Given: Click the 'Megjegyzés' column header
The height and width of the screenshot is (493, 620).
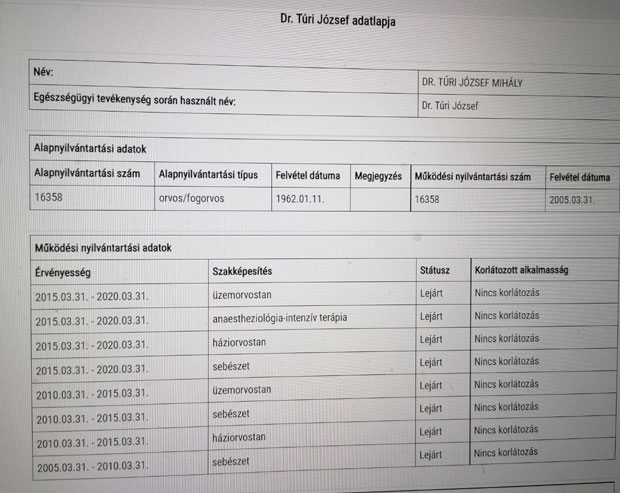Looking at the screenshot, I should pos(378,176).
